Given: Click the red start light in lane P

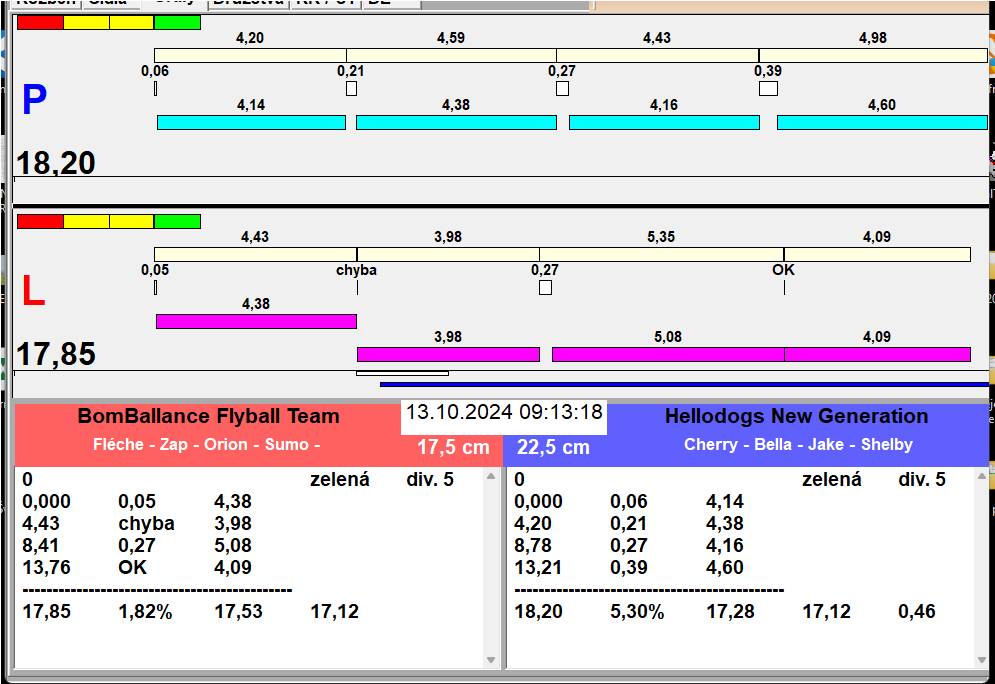Looking at the screenshot, I should 41,22.
